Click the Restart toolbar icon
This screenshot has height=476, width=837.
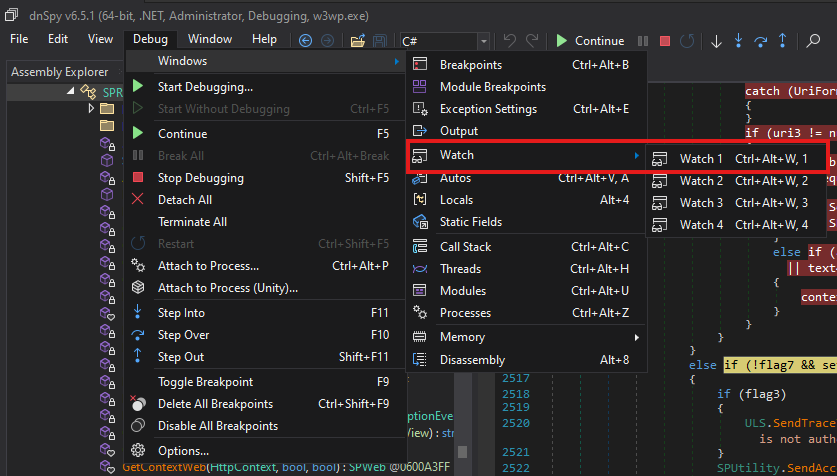pos(686,41)
